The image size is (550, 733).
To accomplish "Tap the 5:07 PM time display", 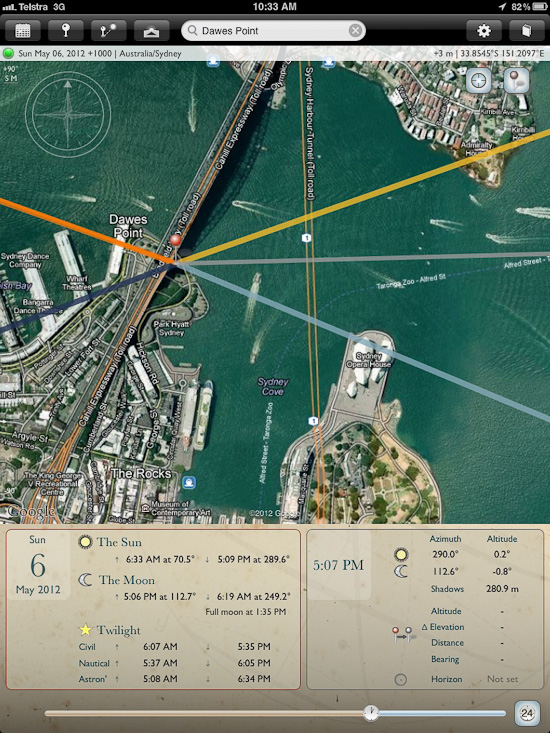I will 338,565.
